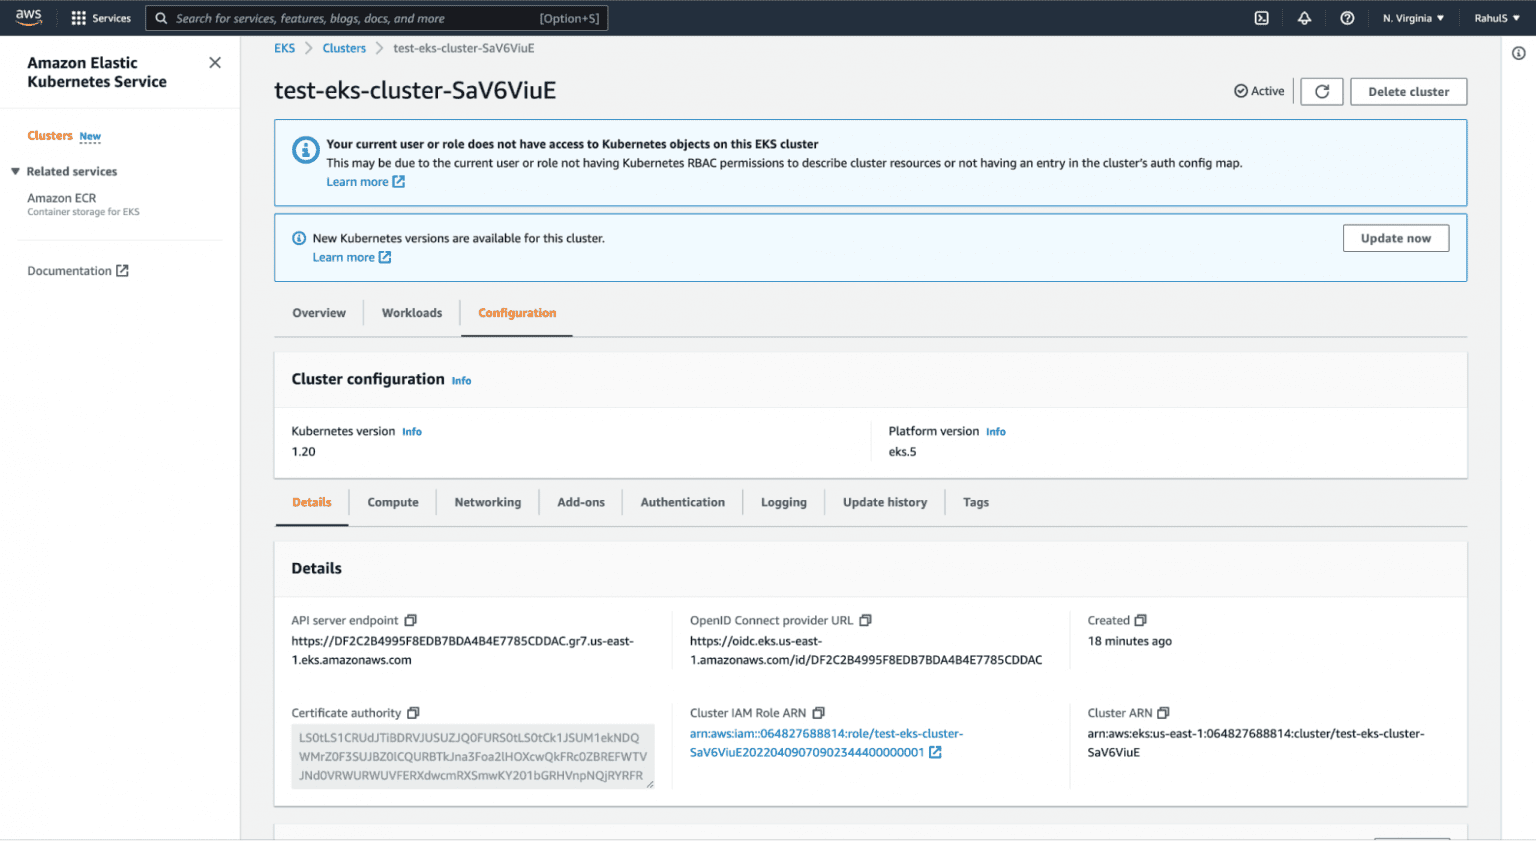Viewport: 1536px width, 841px height.
Task: Copy the Cluster ARN value
Action: 1163,712
